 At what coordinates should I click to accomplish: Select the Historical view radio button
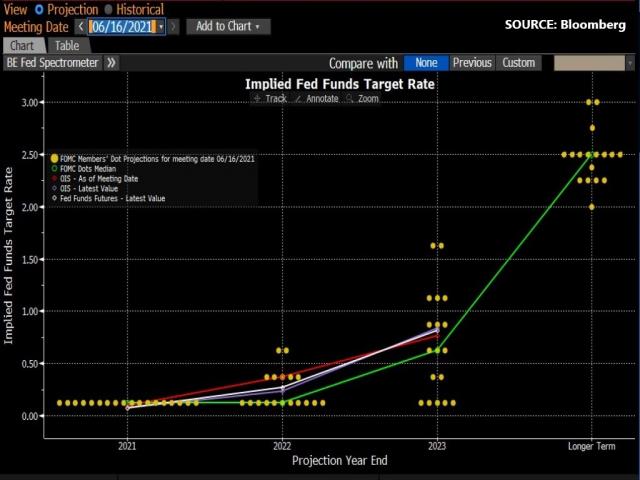click(109, 8)
